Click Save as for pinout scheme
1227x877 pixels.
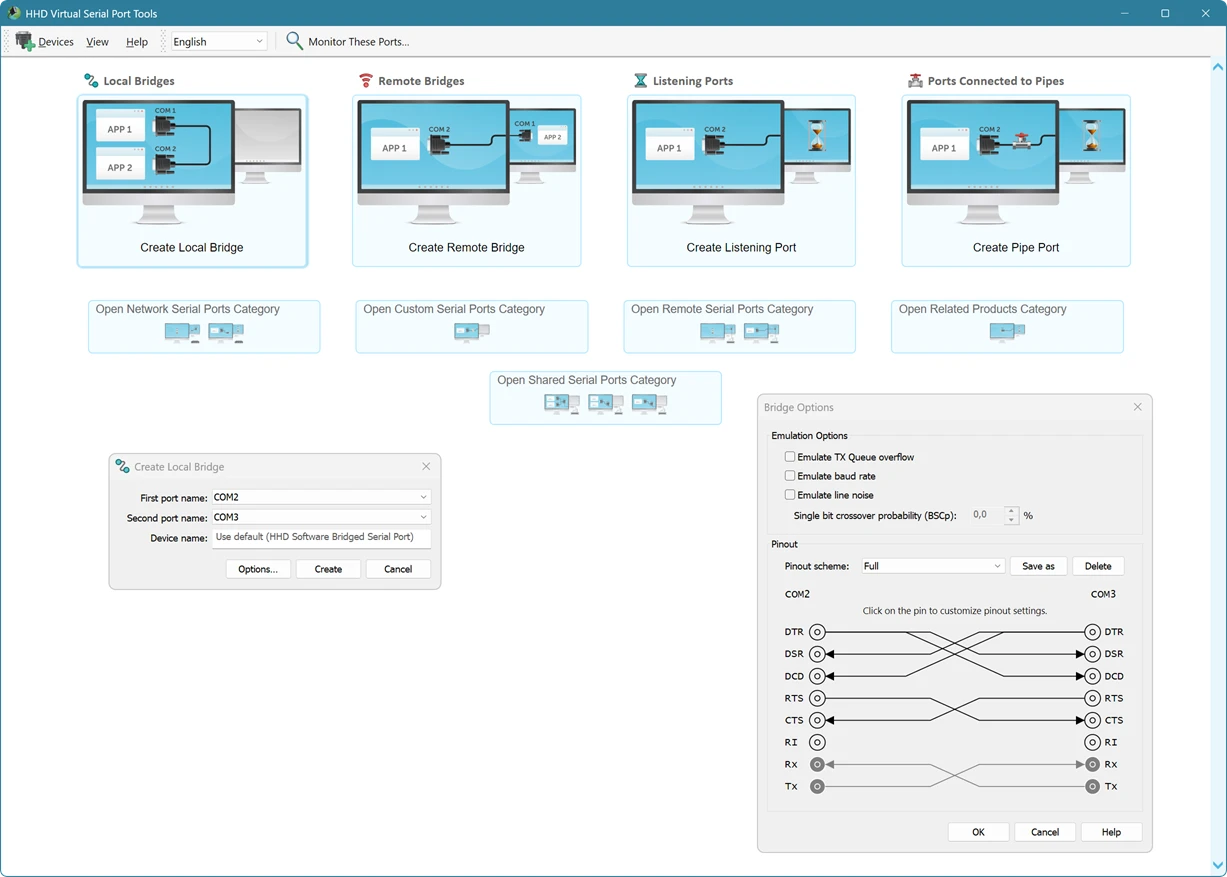coord(1038,566)
